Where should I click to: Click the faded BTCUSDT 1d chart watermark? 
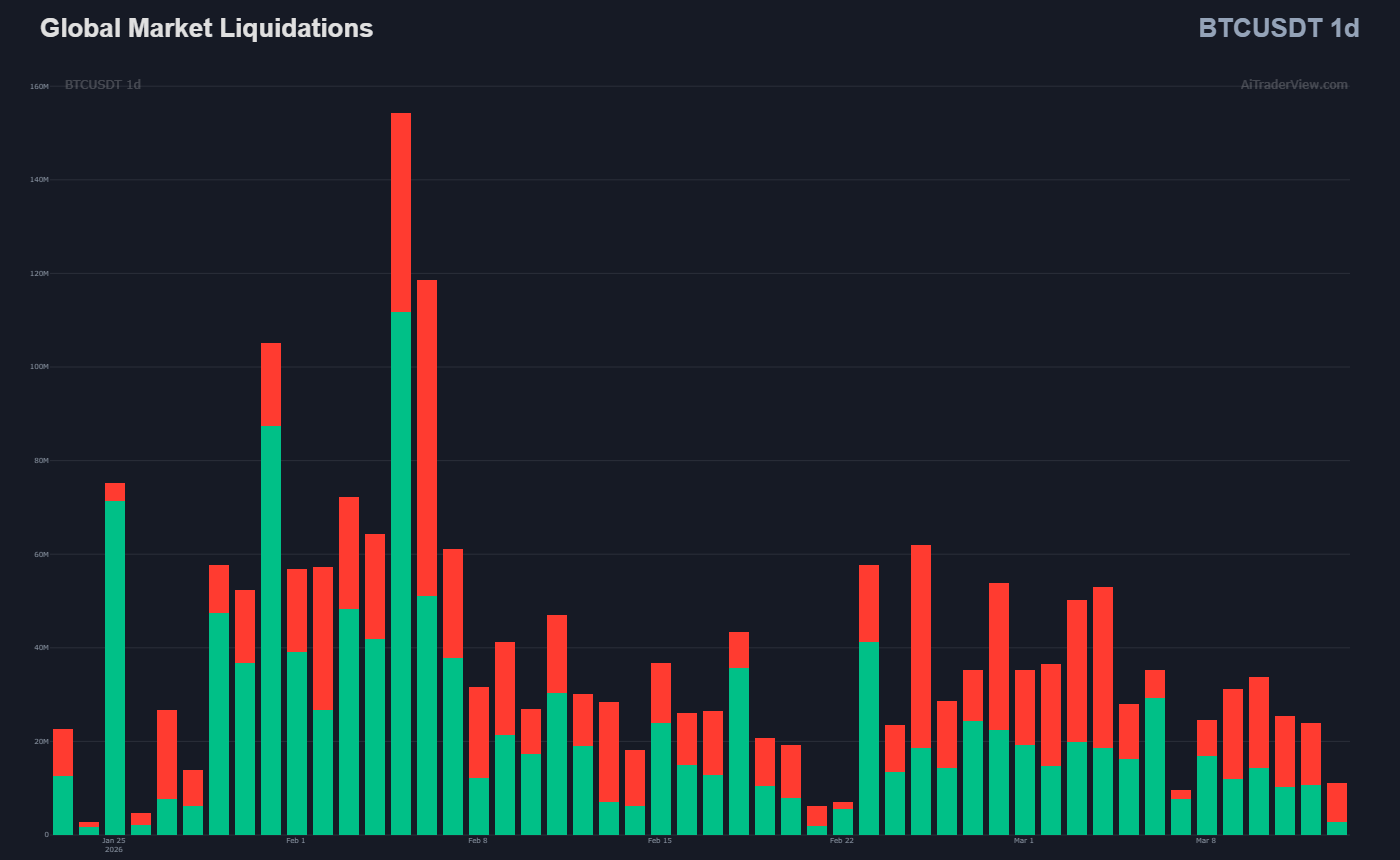pyautogui.click(x=103, y=85)
